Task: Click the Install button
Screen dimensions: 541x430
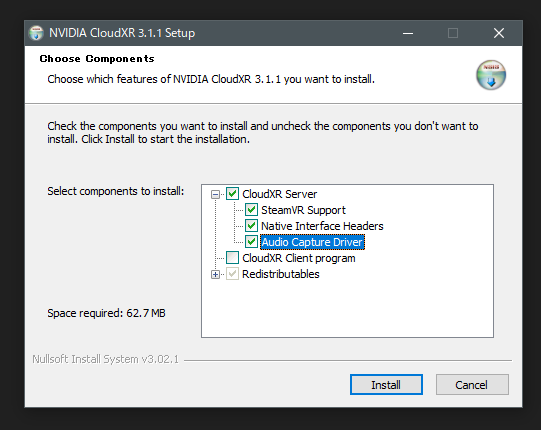Action: tap(386, 384)
